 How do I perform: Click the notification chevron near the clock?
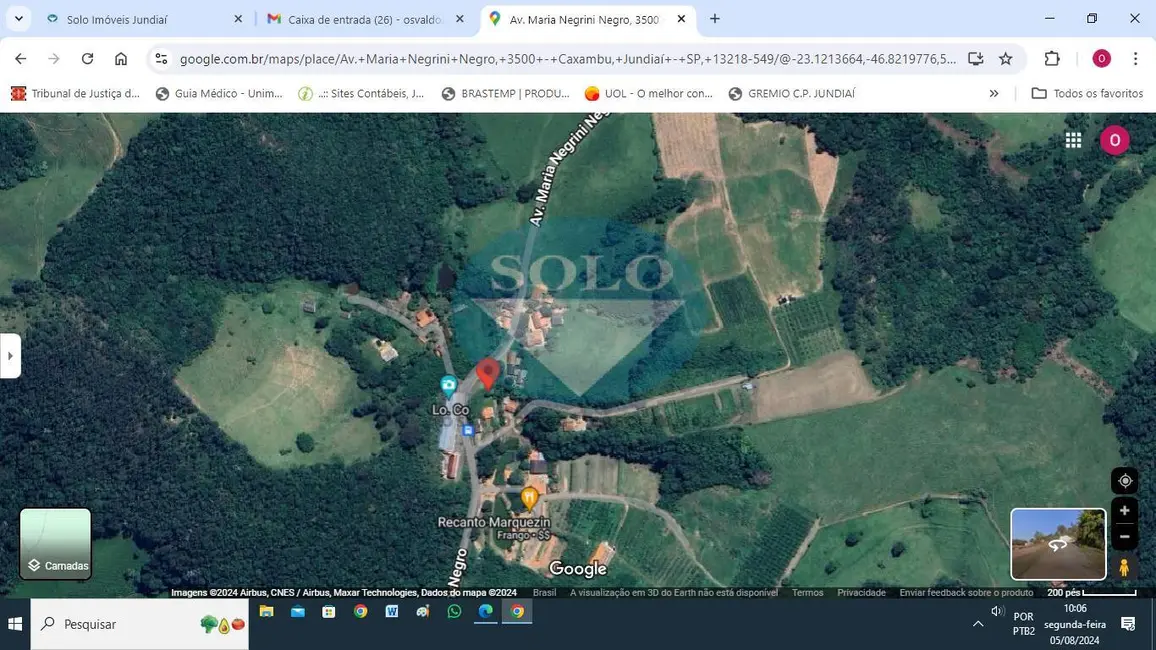click(x=978, y=623)
